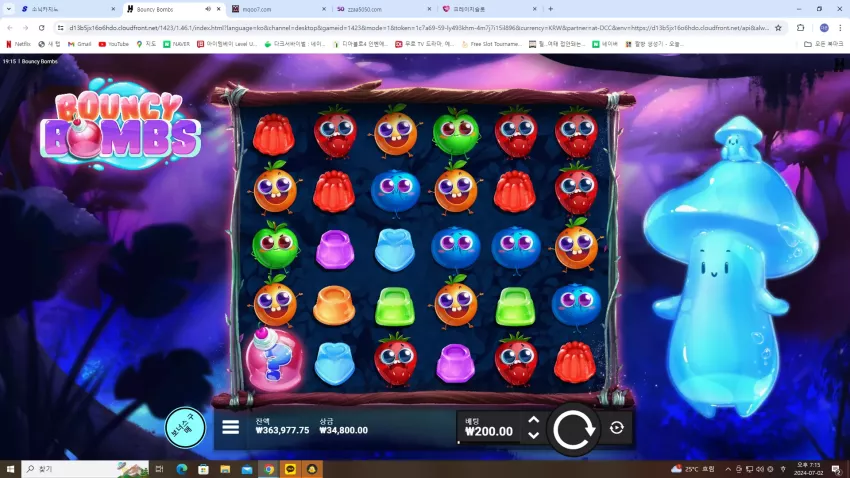Mute the Bouncy Bombs tab via speaker icon

click(208, 9)
